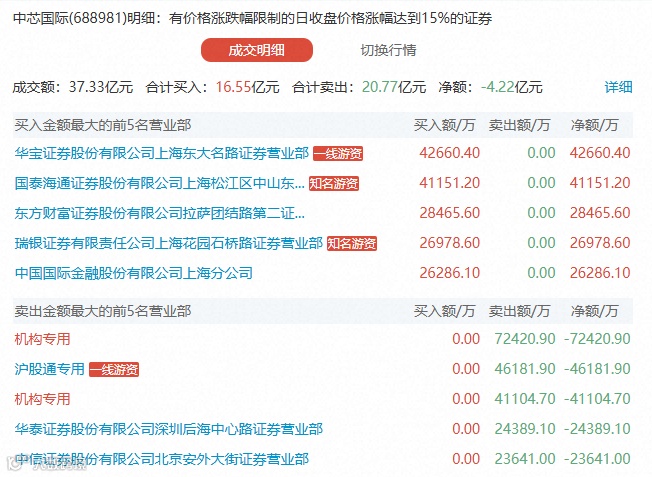Viewport: 652px width, 477px height.
Task: Open 华泰证券深圳后海中心路证券营业部 link
Action: tap(169, 429)
